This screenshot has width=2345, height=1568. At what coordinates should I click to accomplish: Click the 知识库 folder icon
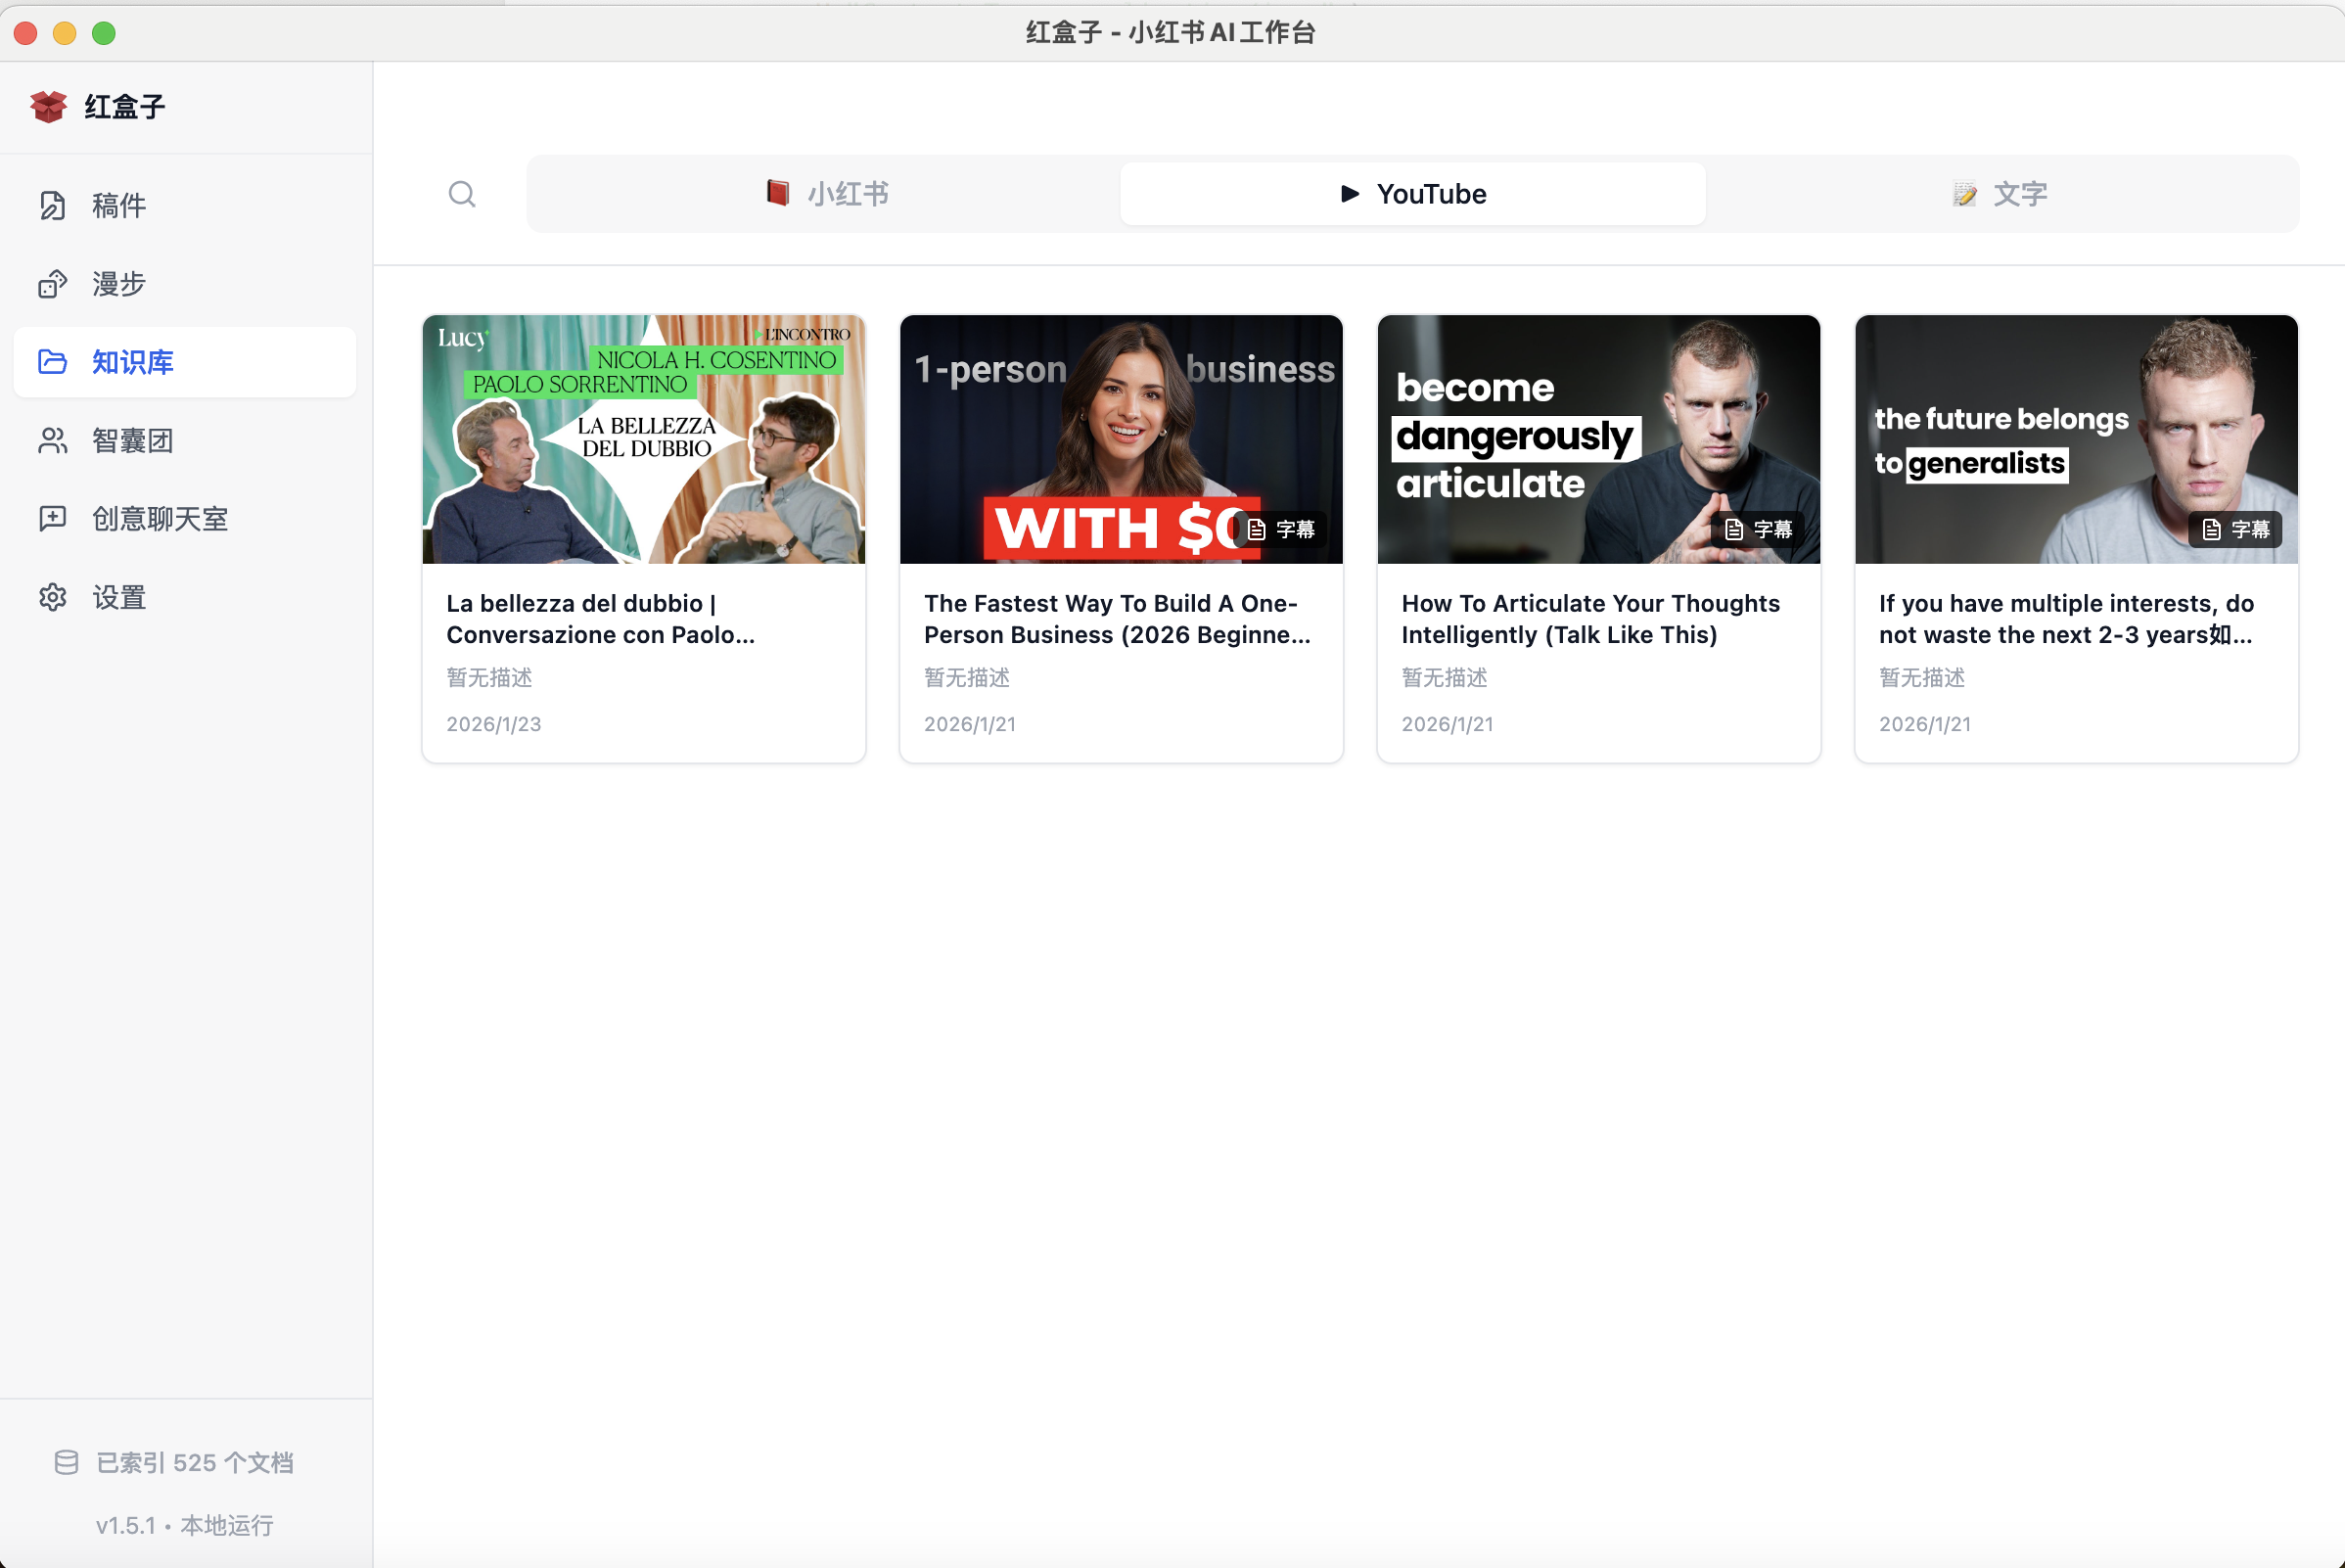[52, 362]
